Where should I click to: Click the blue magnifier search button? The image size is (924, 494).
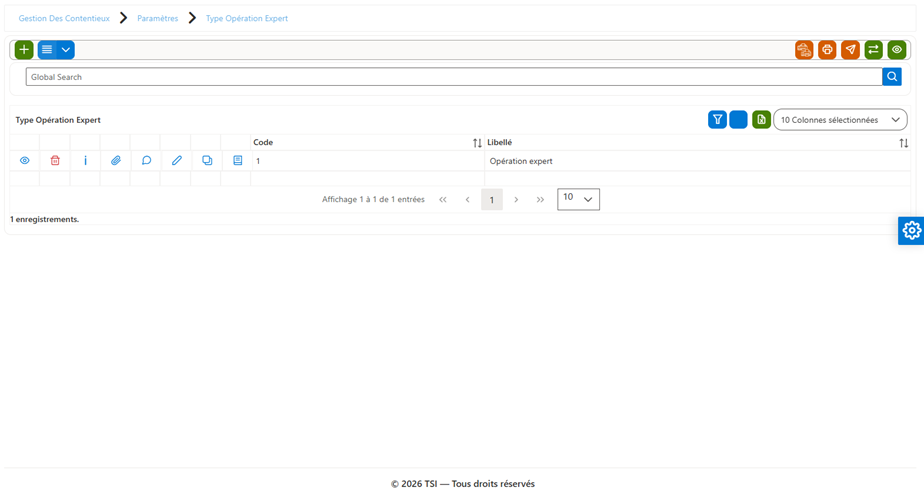892,77
